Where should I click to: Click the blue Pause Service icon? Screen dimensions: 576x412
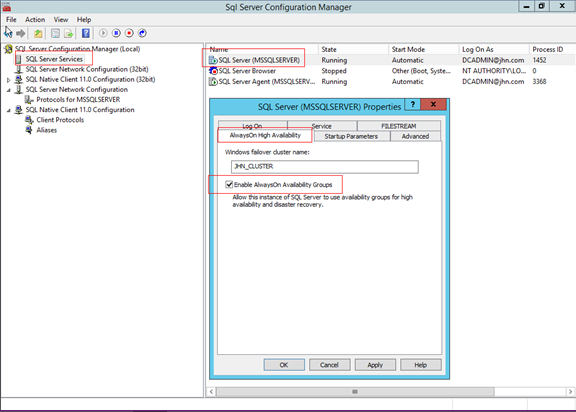(x=116, y=33)
